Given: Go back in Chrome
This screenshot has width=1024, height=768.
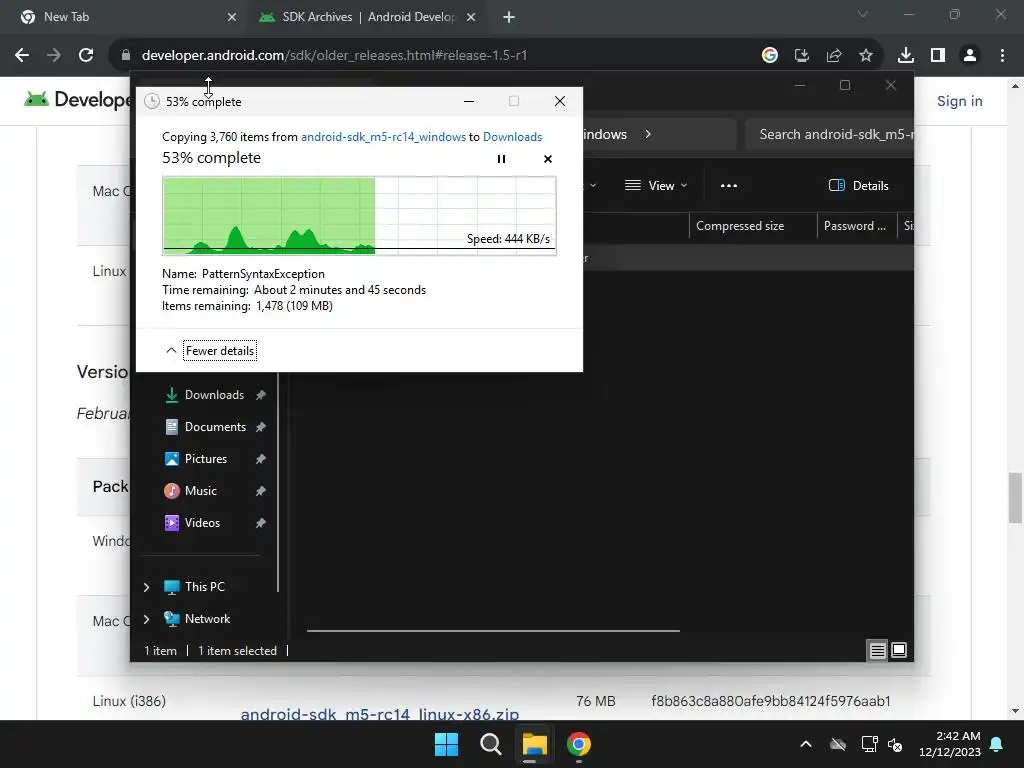Looking at the screenshot, I should (x=22, y=56).
